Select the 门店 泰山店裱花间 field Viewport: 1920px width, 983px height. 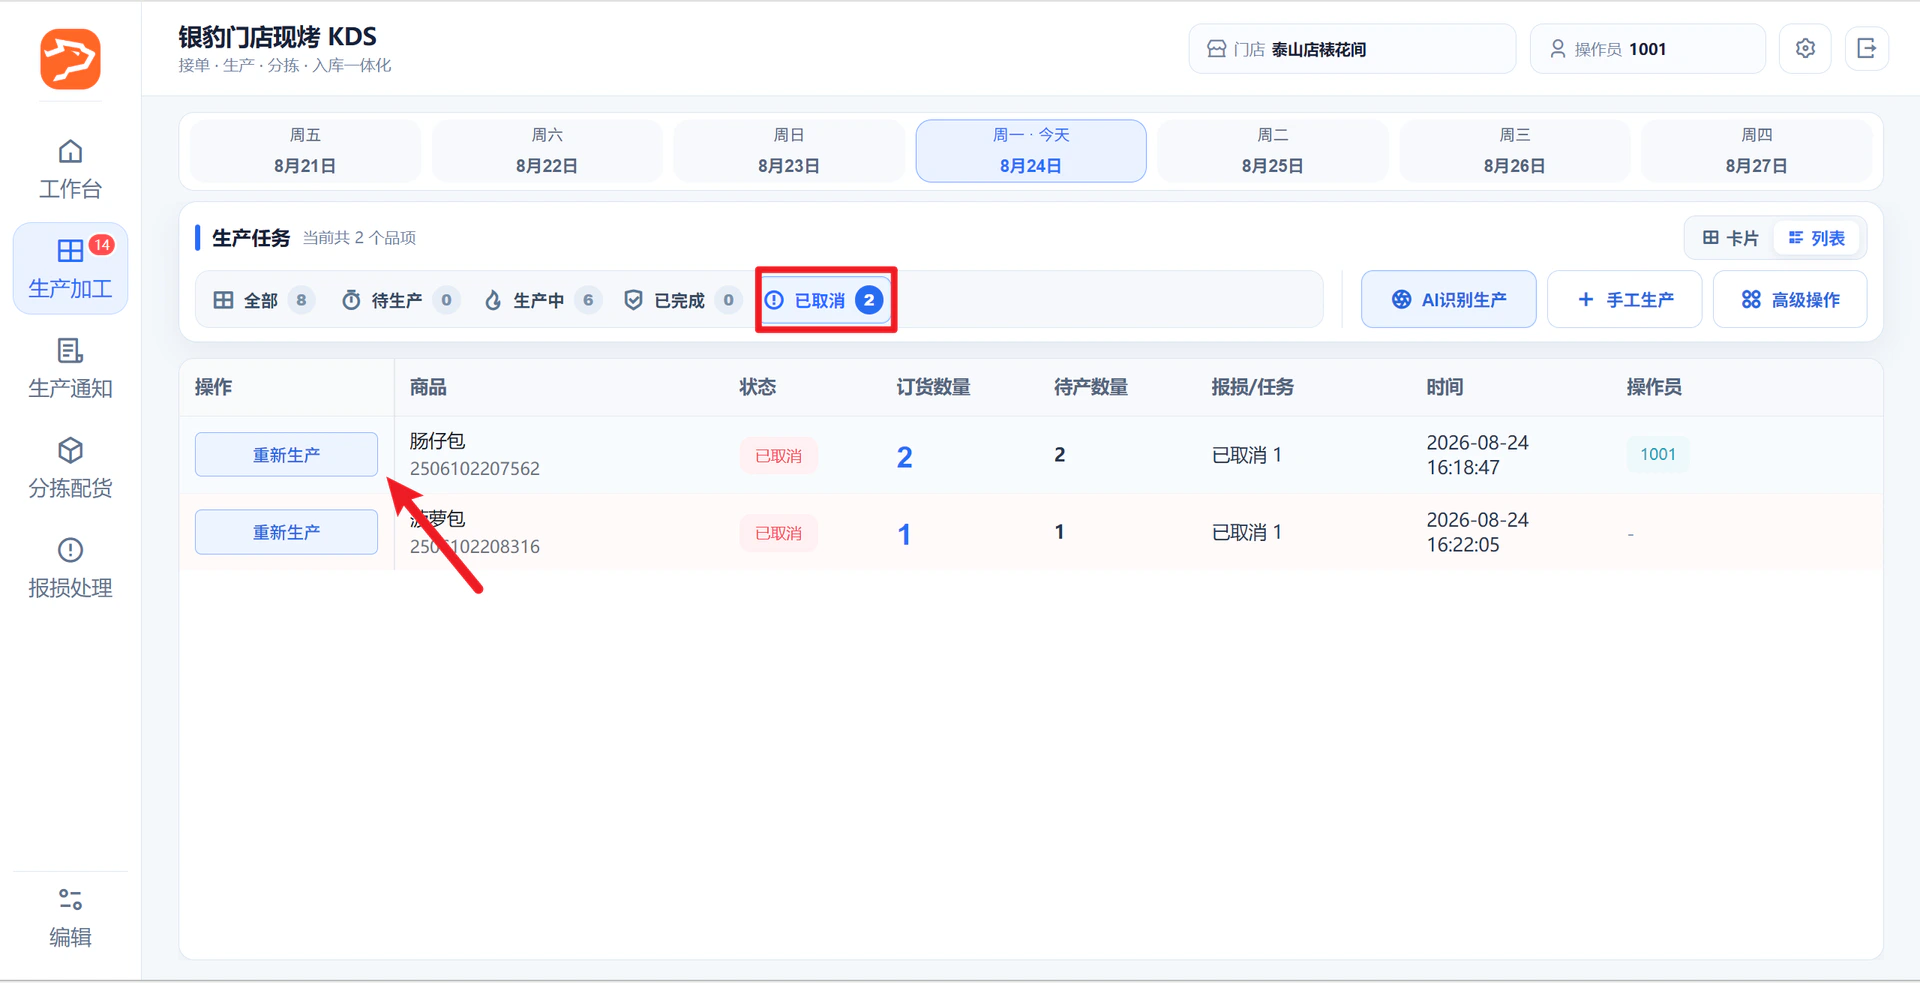1352,49
